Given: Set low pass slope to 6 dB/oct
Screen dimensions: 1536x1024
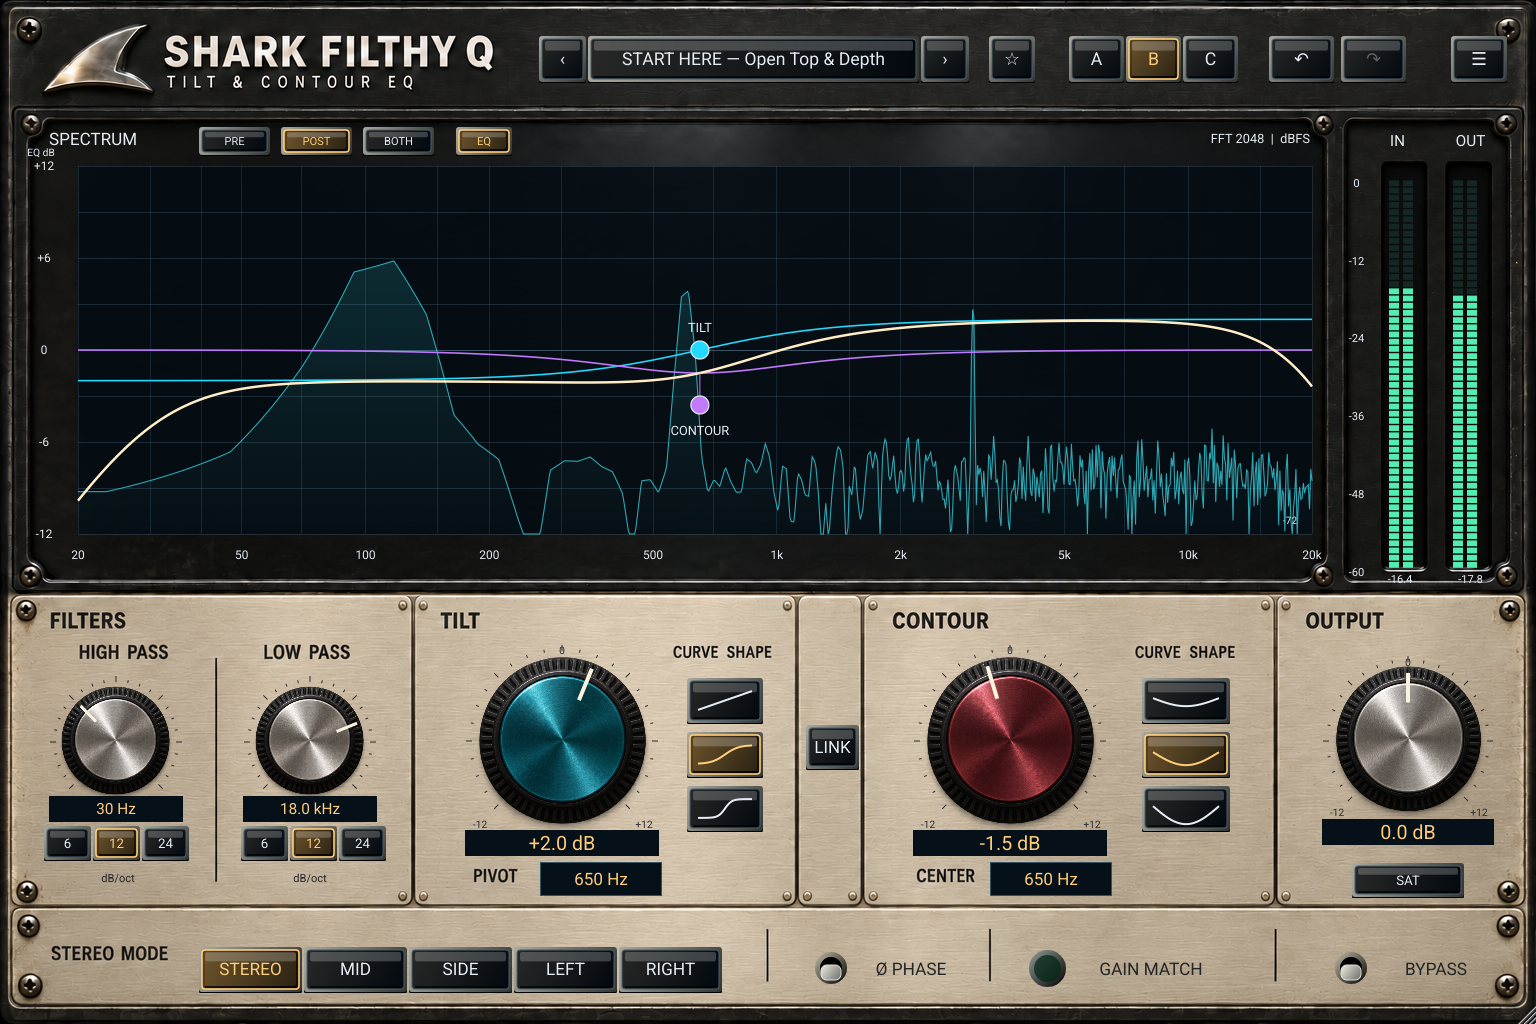Looking at the screenshot, I should coord(264,844).
